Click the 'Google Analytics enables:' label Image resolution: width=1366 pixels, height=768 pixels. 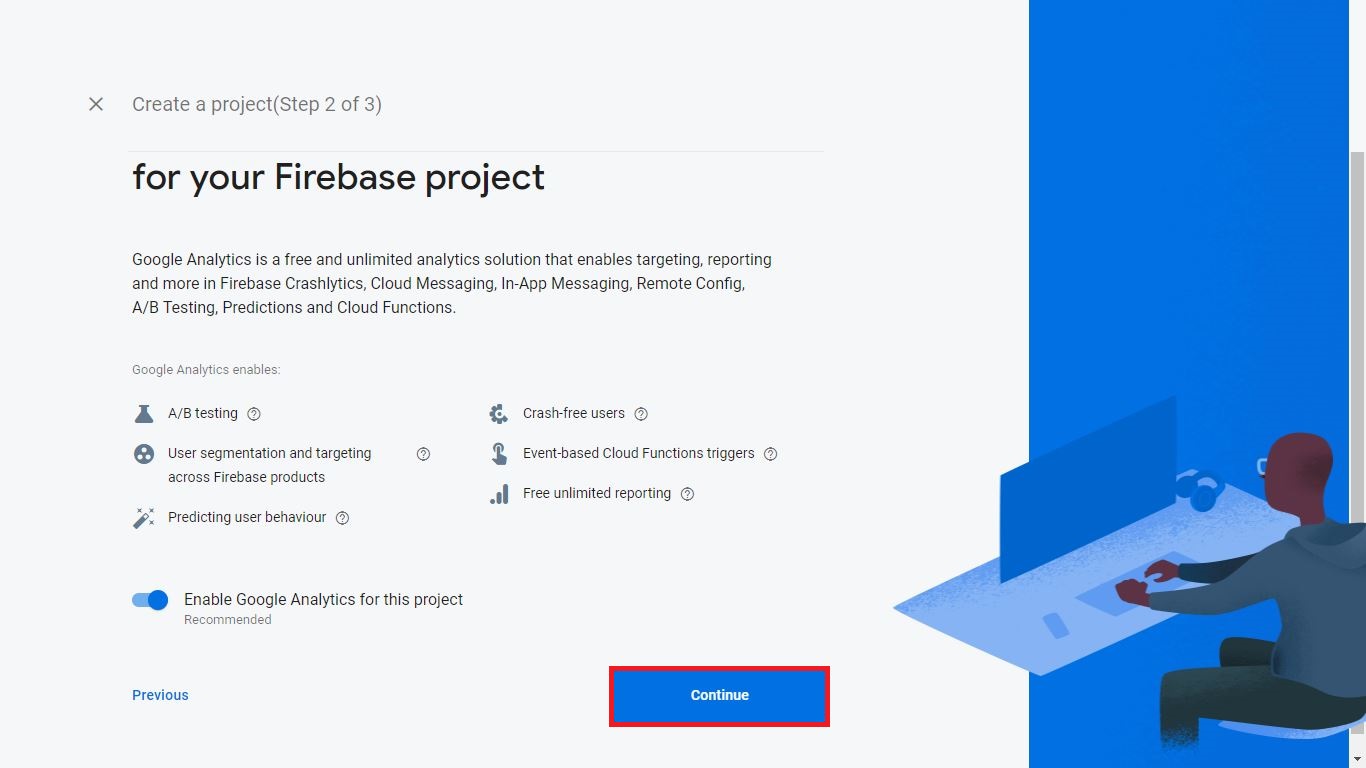(206, 369)
